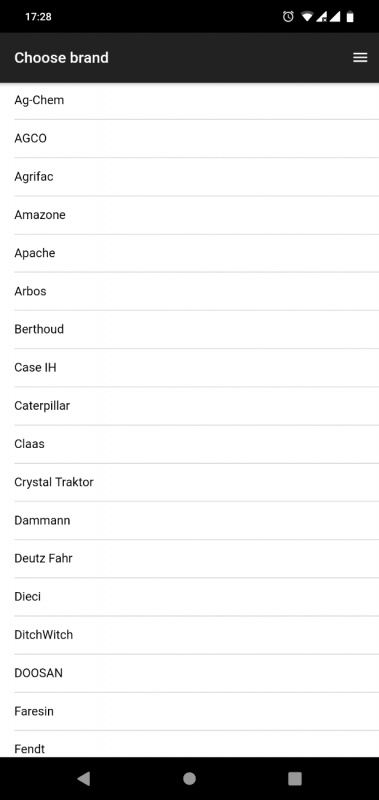Open recent apps square button
This screenshot has height=800, width=379.
click(x=295, y=778)
